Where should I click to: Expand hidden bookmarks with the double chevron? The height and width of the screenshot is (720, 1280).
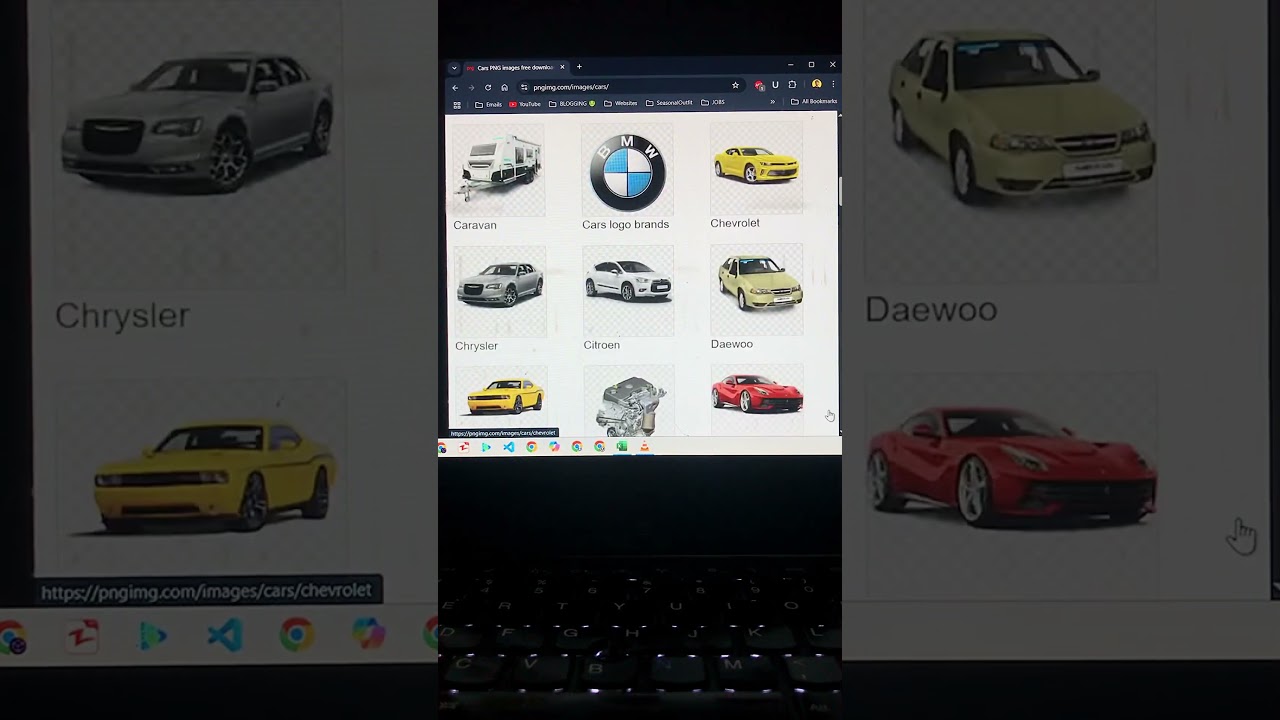point(772,102)
